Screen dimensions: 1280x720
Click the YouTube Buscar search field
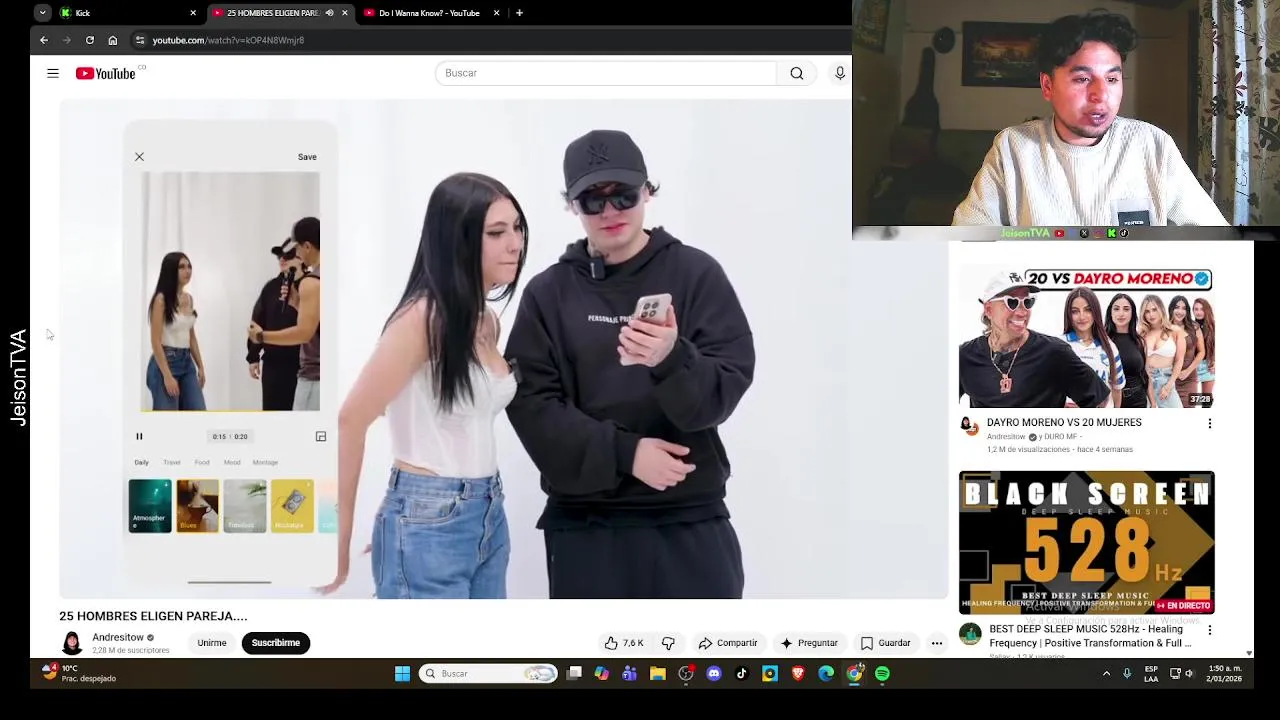[x=606, y=73]
